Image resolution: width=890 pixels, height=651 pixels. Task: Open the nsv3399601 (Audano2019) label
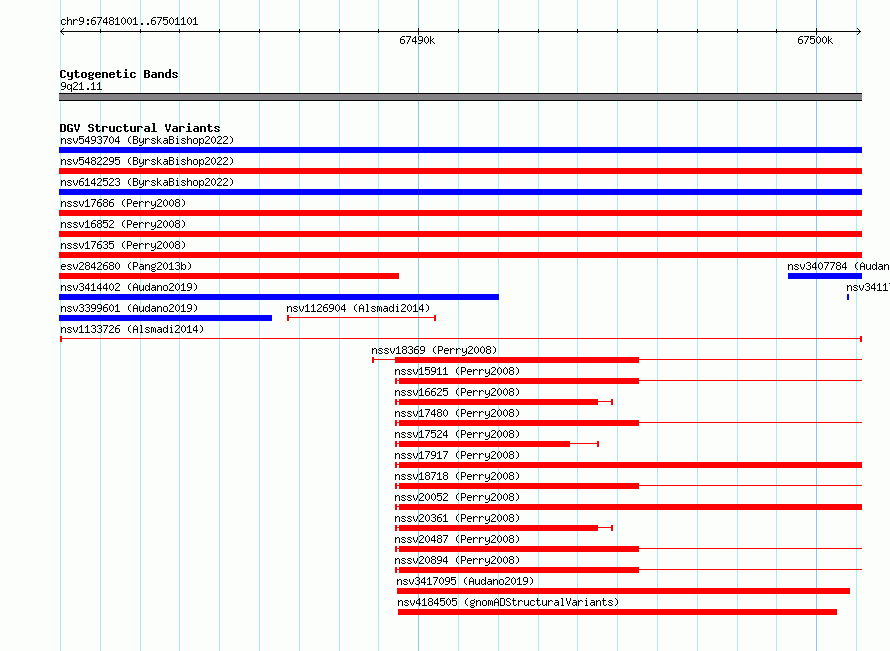(129, 308)
